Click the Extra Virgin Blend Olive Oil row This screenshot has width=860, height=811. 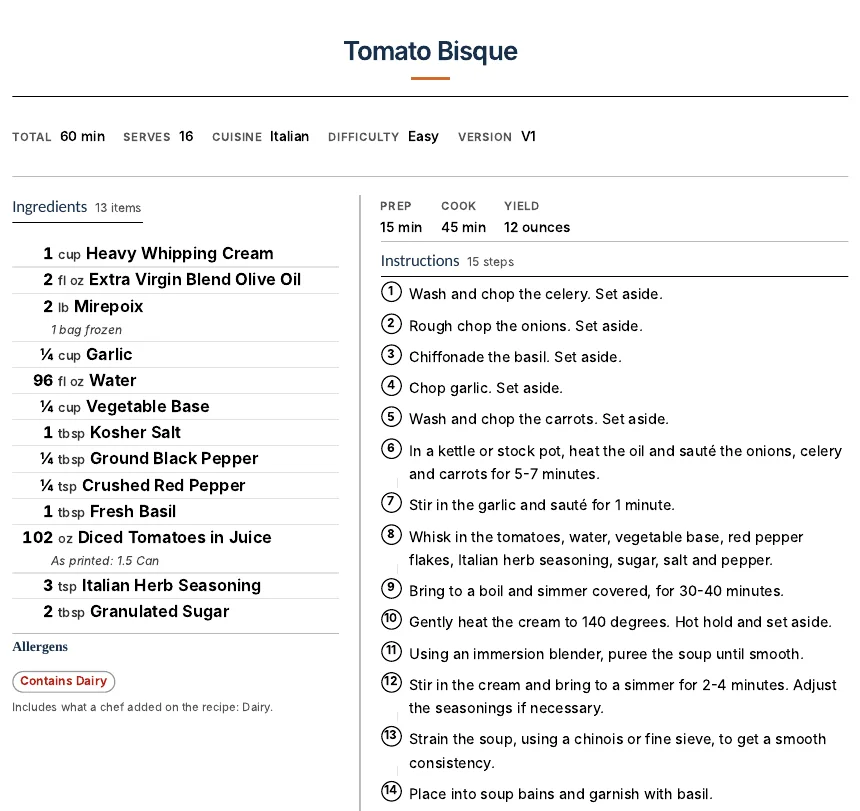pos(176,280)
